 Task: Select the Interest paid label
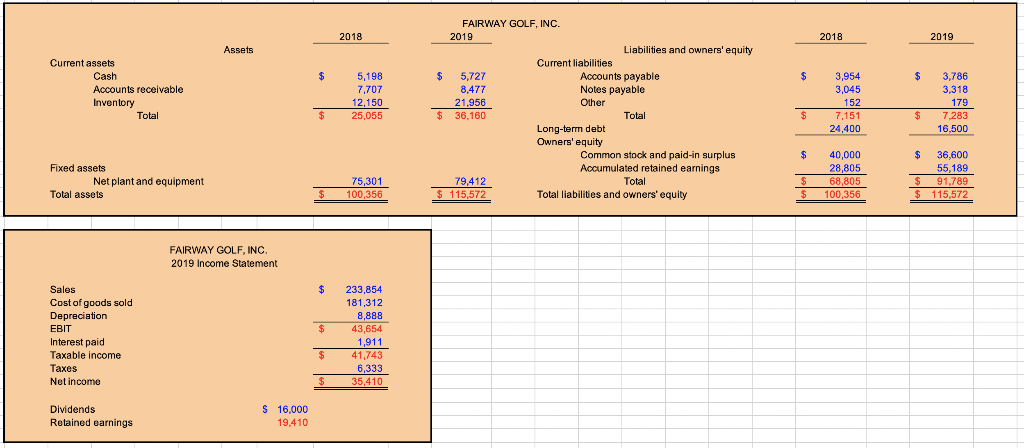pos(77,342)
